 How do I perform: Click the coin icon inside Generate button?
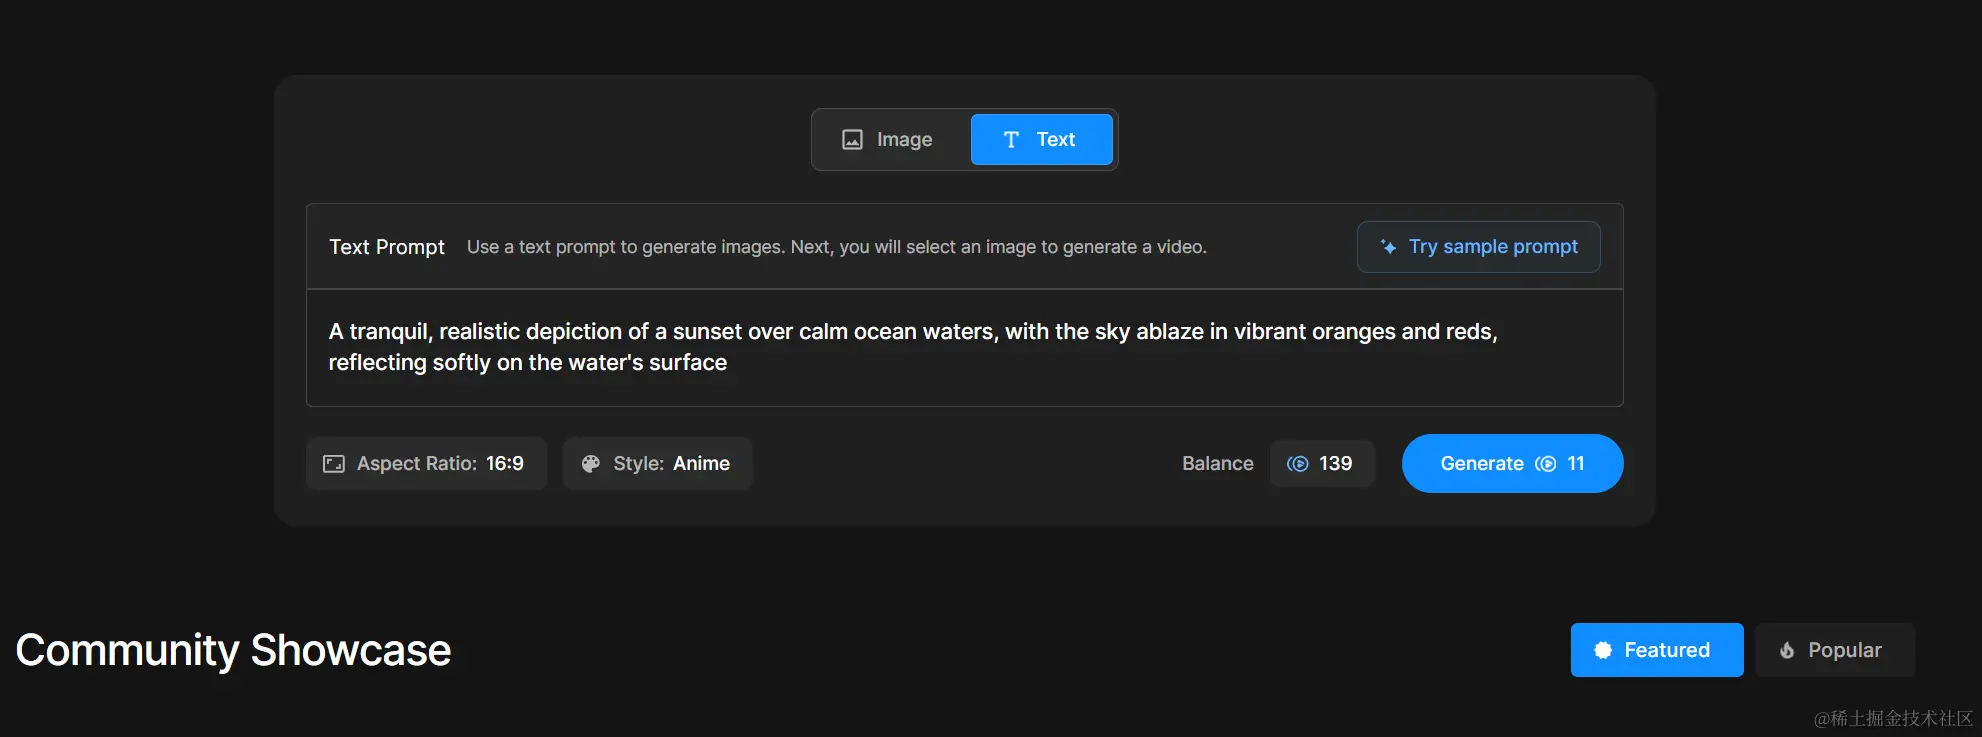coord(1545,464)
